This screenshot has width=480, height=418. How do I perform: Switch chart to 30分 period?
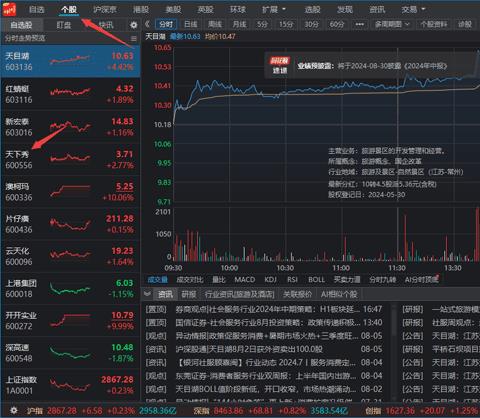(311, 24)
